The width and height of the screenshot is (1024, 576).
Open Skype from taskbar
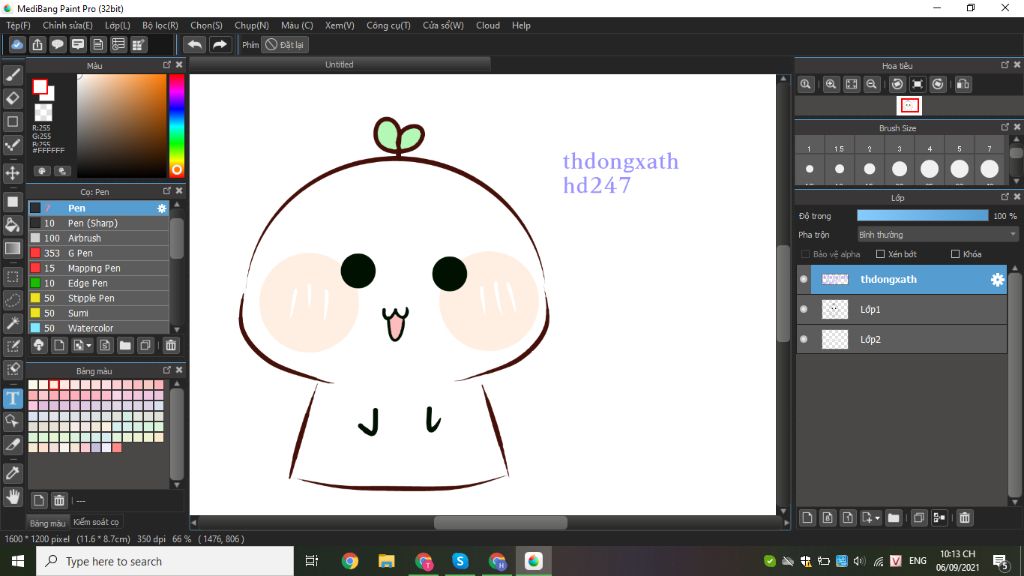460,562
